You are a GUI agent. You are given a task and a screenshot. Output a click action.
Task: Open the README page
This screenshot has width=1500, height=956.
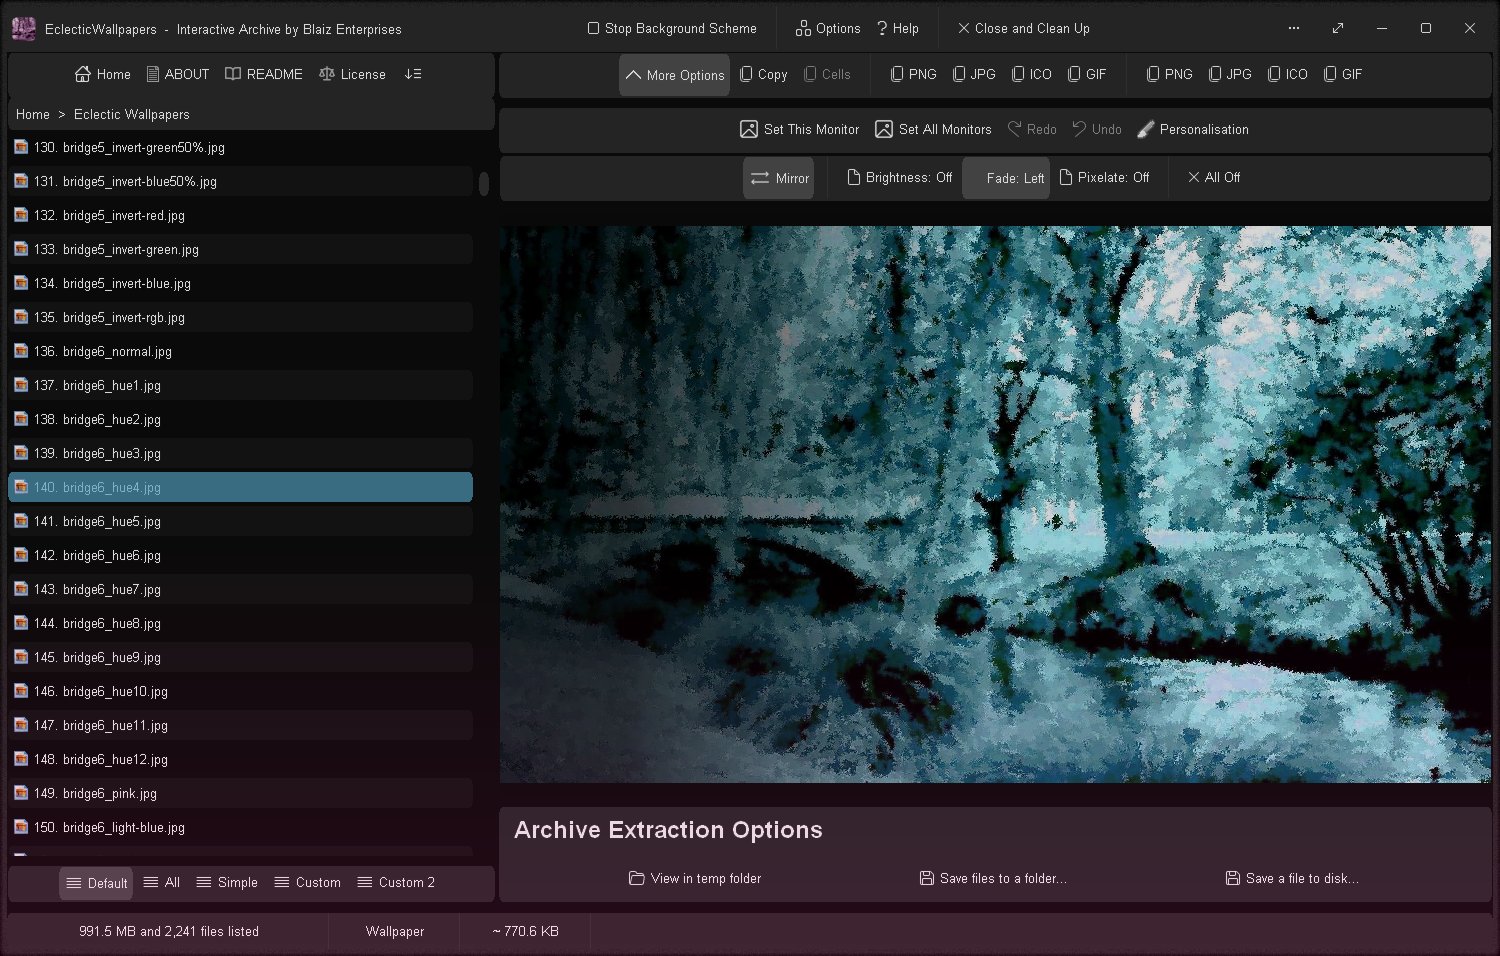[x=264, y=74]
